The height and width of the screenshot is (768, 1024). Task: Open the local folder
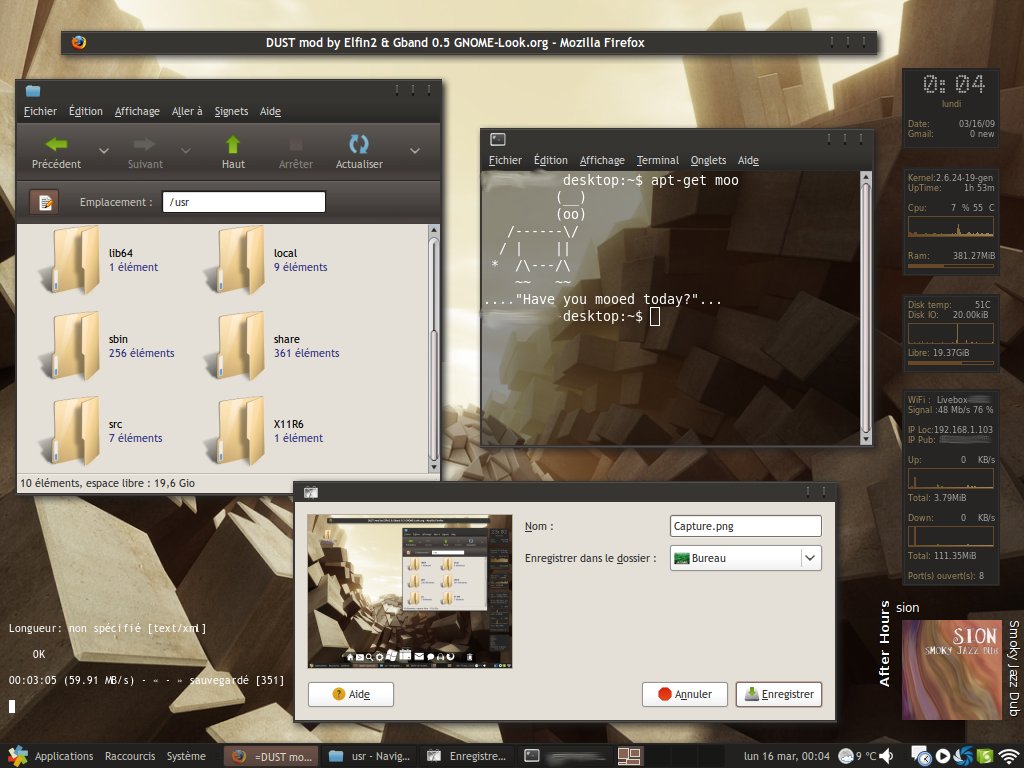238,259
